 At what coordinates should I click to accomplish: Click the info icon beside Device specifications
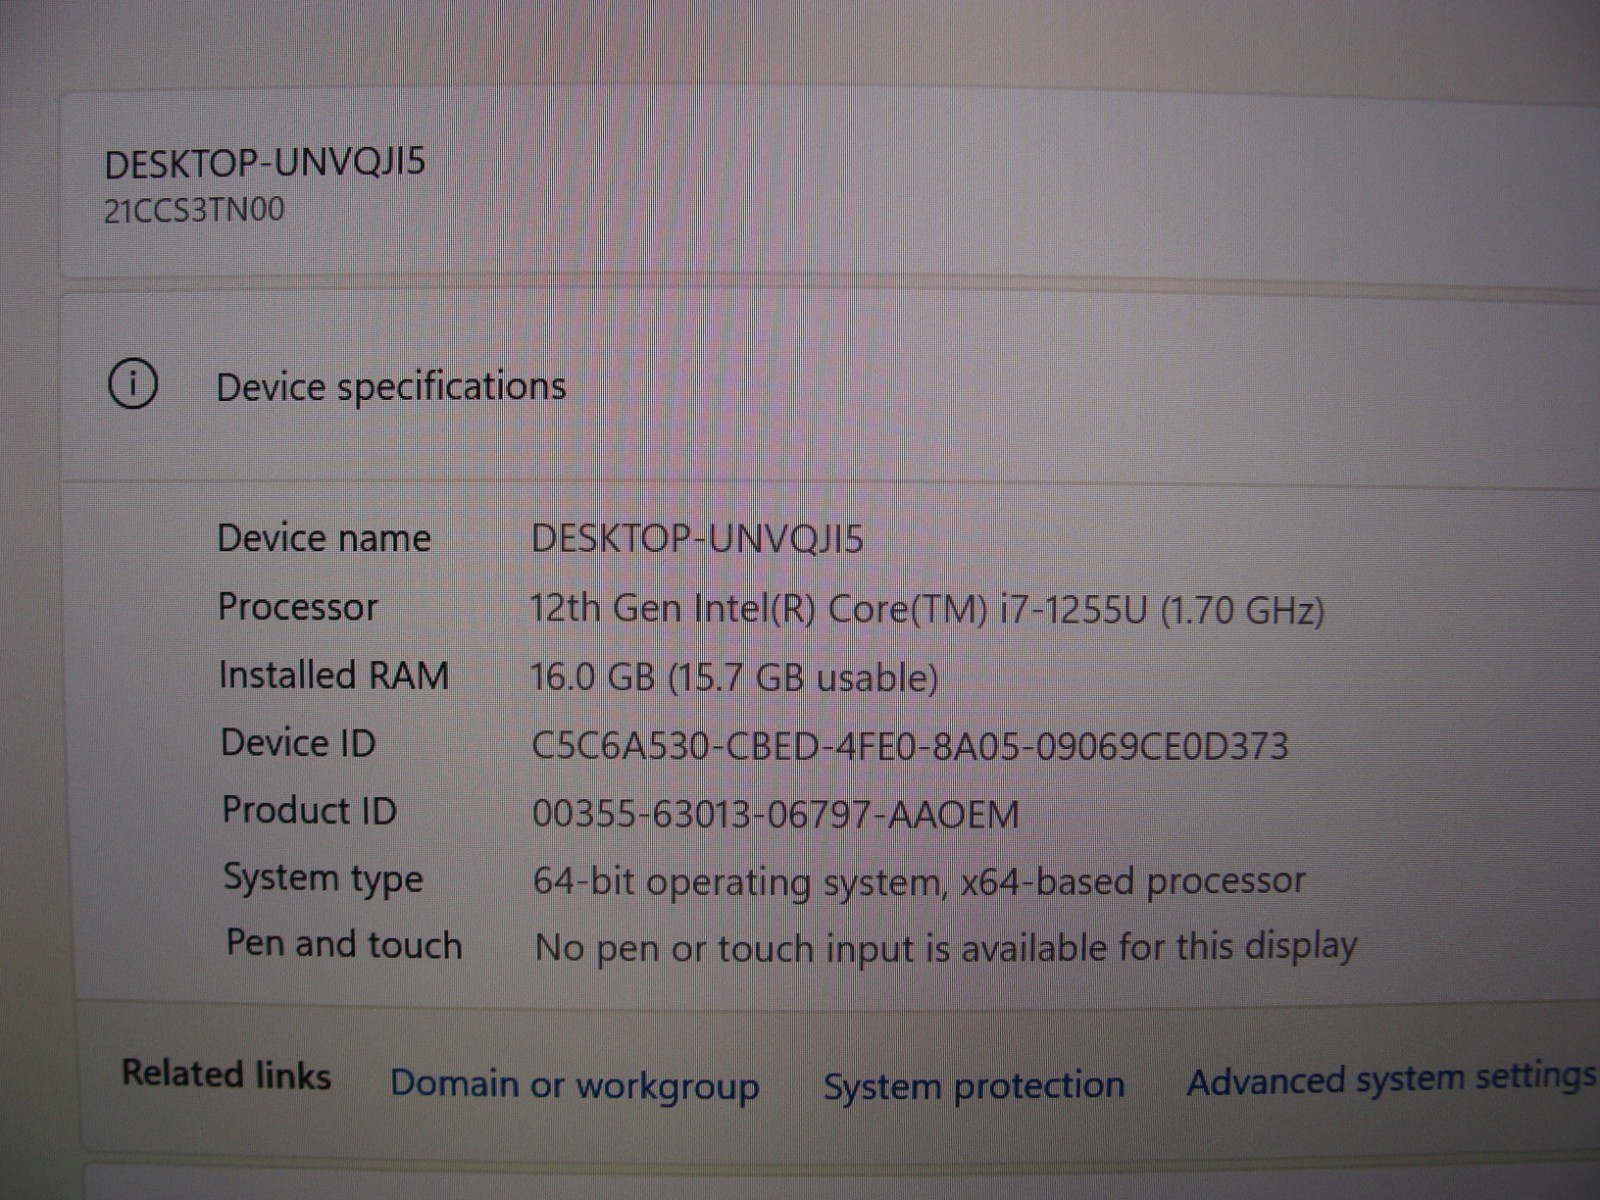click(133, 384)
